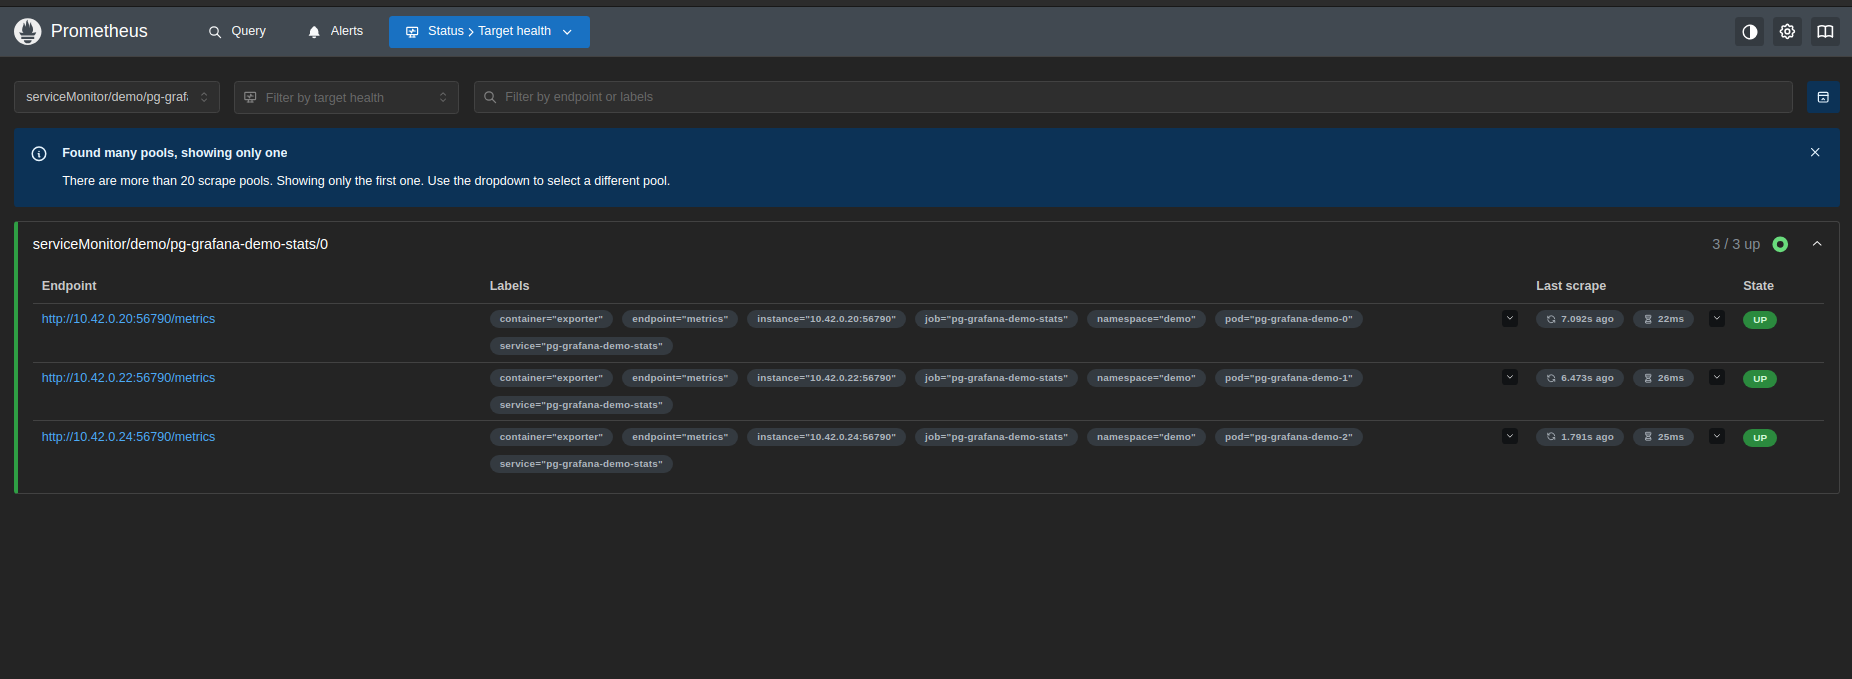The height and width of the screenshot is (679, 1852).
Task: Open the 10.42.0.22:56790 metrics link
Action: pyautogui.click(x=128, y=378)
